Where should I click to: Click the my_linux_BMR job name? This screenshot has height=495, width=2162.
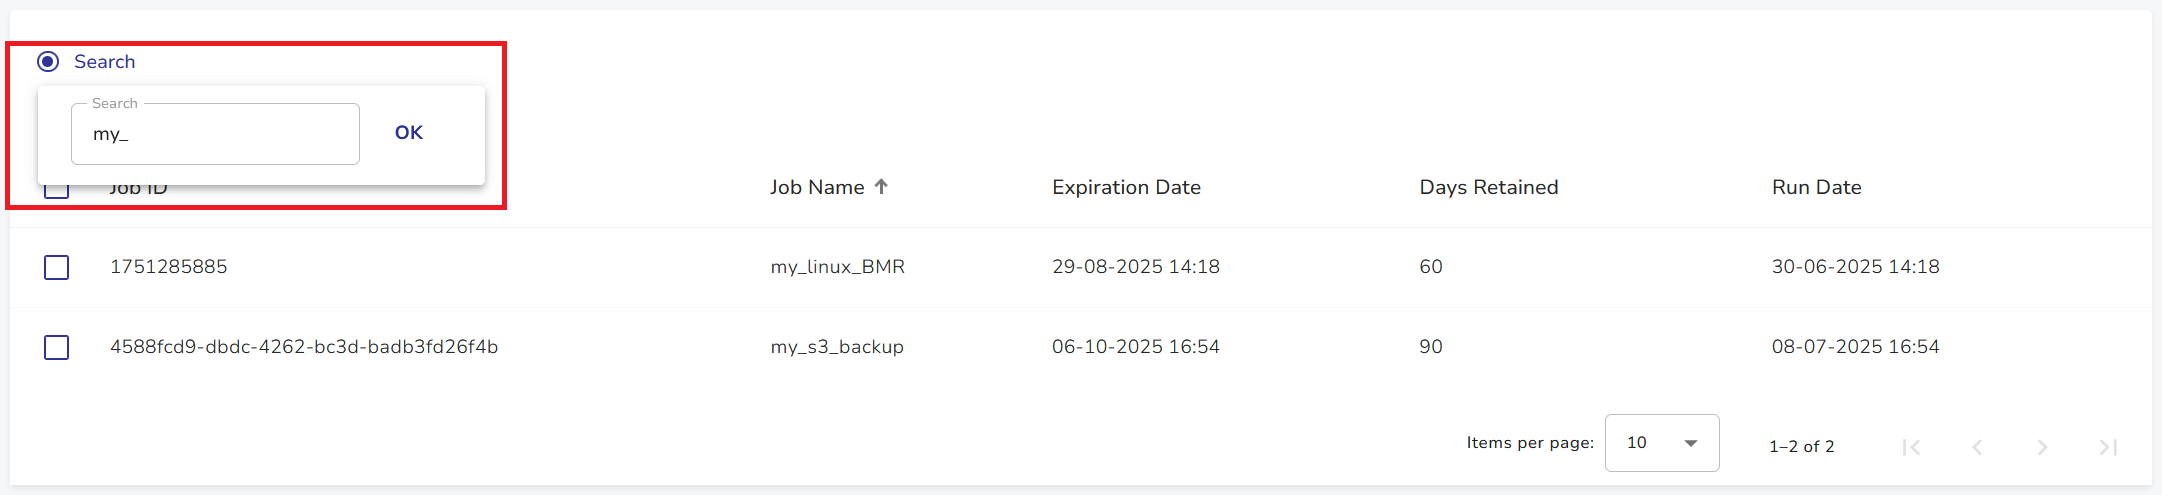[x=837, y=267]
